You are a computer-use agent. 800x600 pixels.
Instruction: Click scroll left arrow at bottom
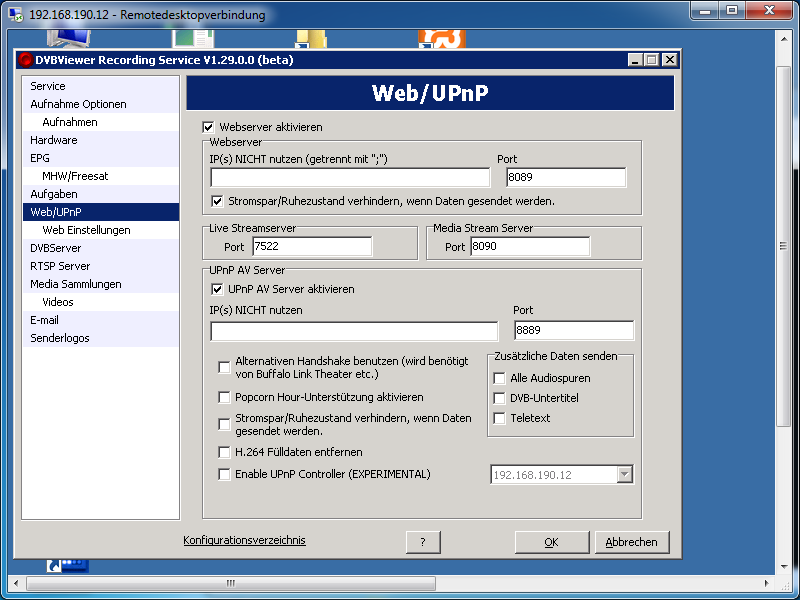[x=16, y=583]
